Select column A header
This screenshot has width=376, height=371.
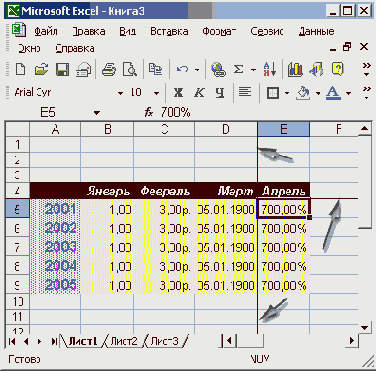55,129
